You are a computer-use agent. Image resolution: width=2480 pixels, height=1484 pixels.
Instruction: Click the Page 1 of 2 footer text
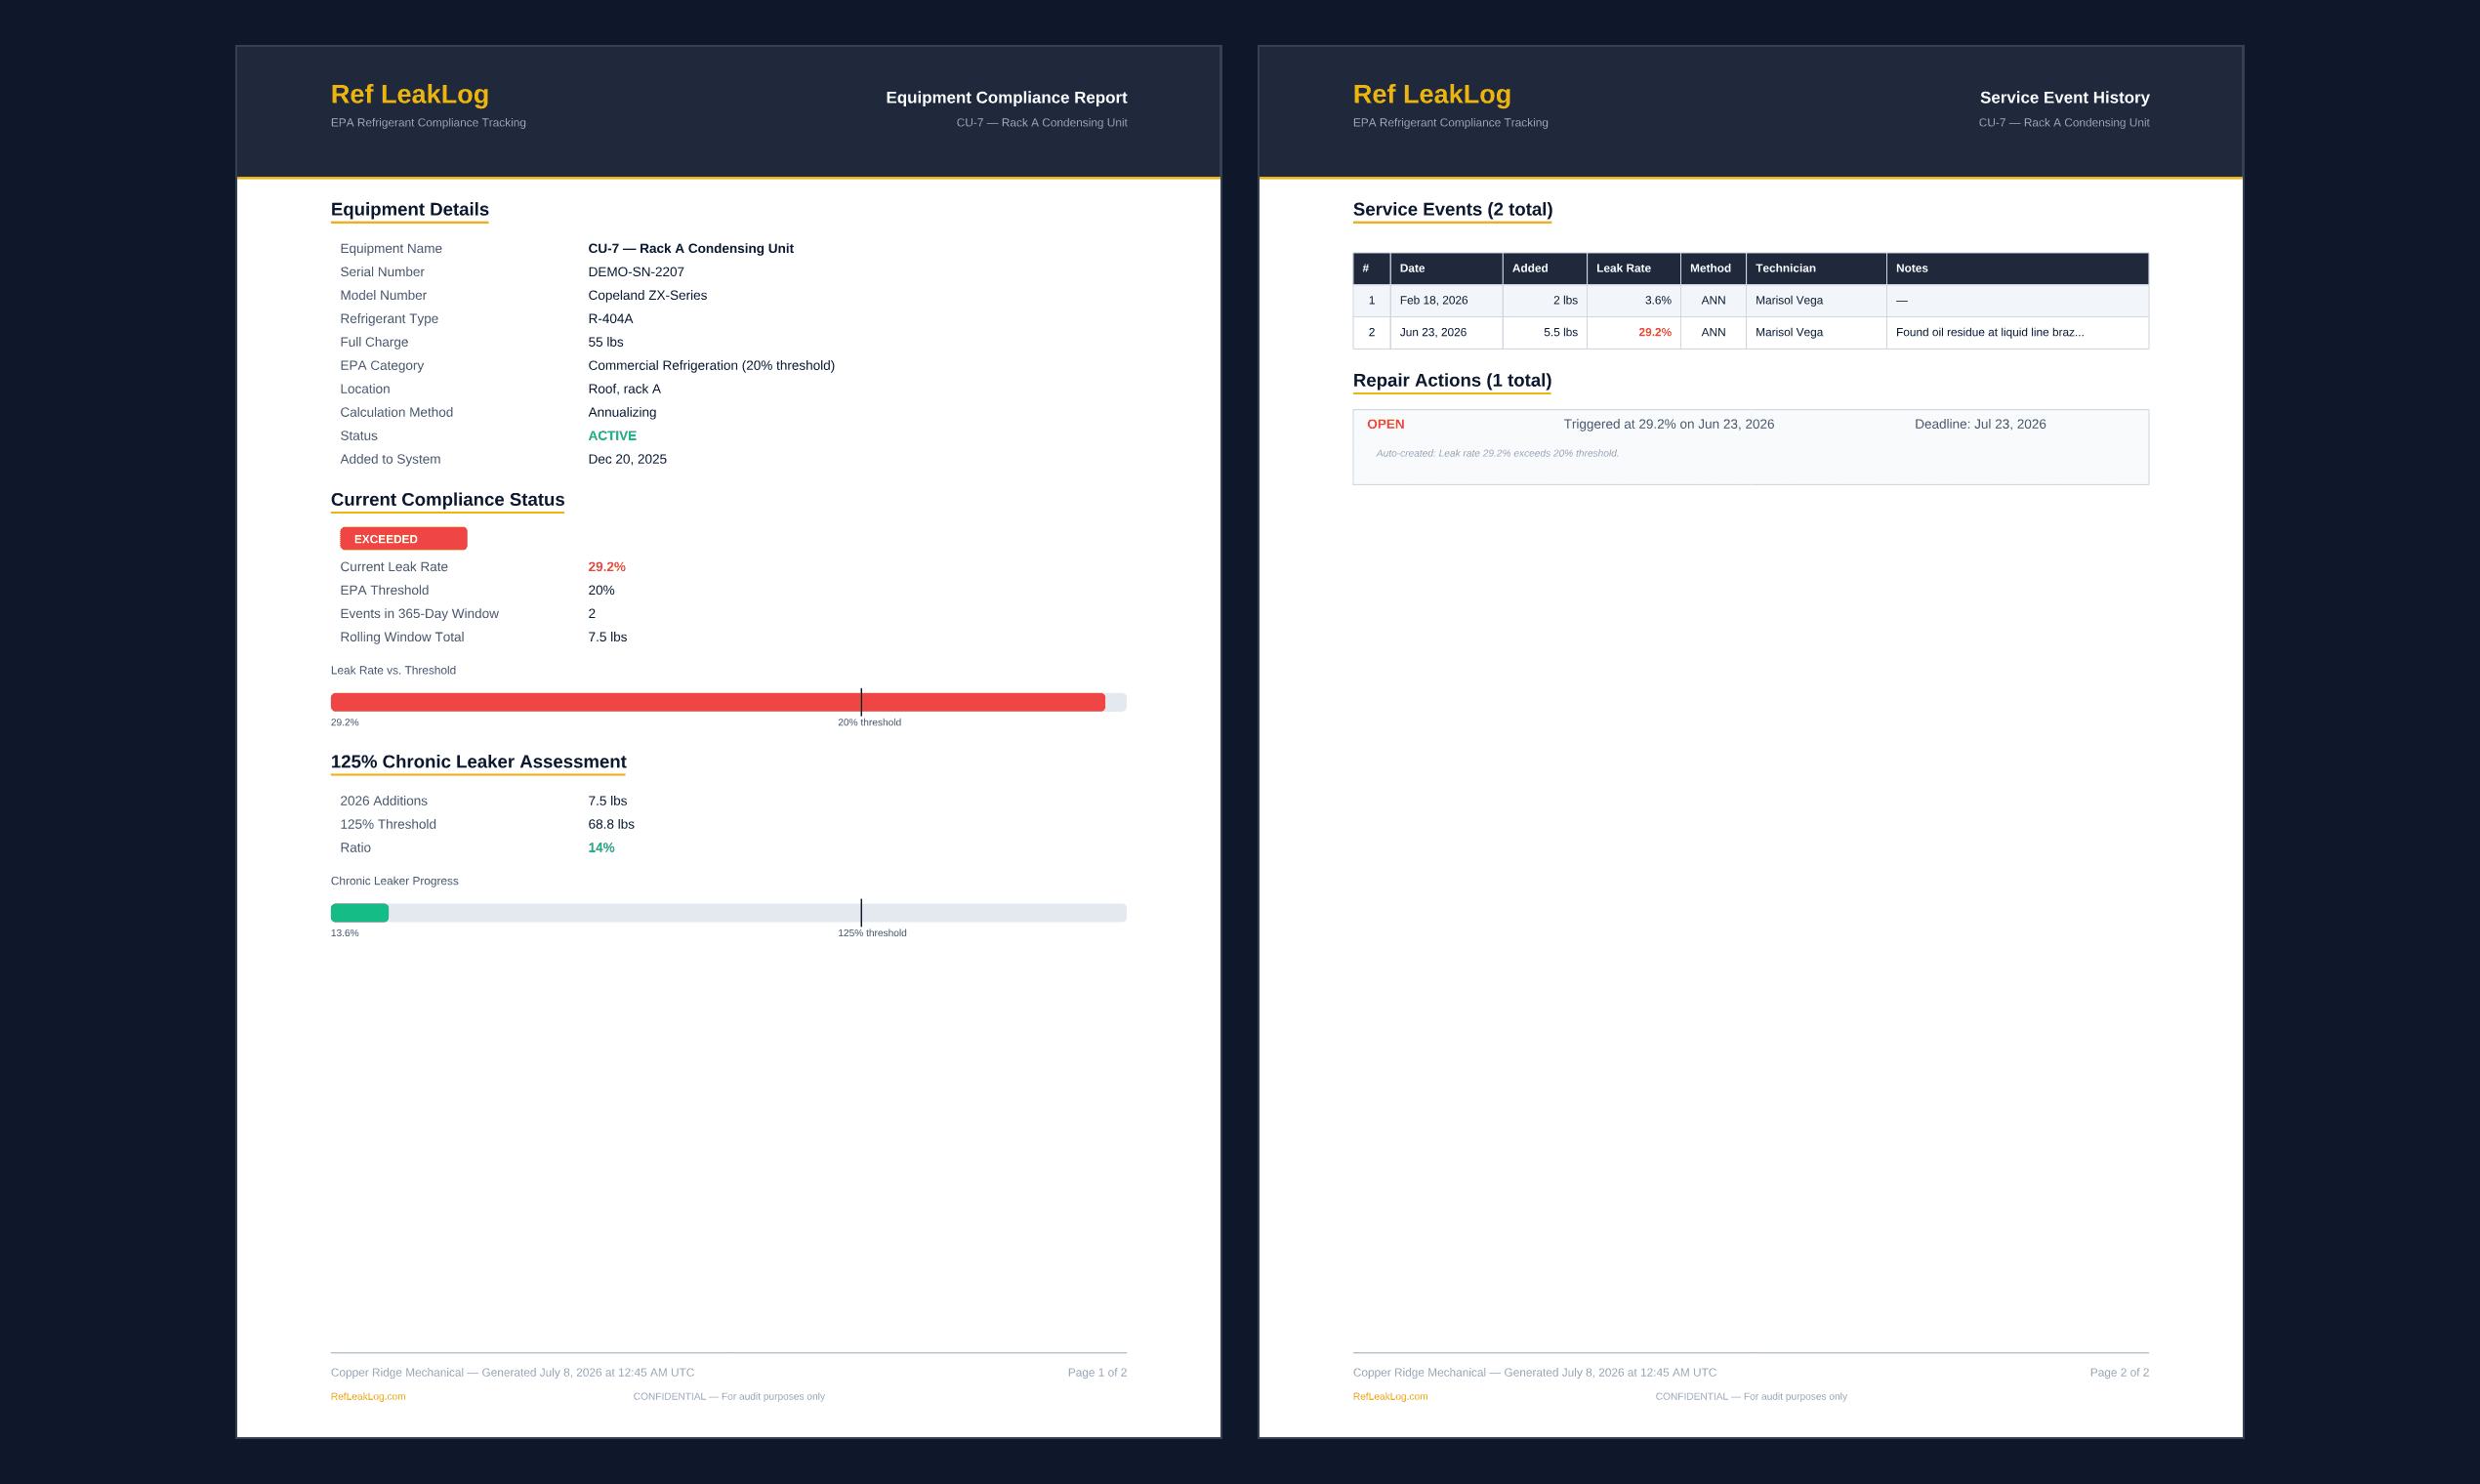point(1097,1372)
